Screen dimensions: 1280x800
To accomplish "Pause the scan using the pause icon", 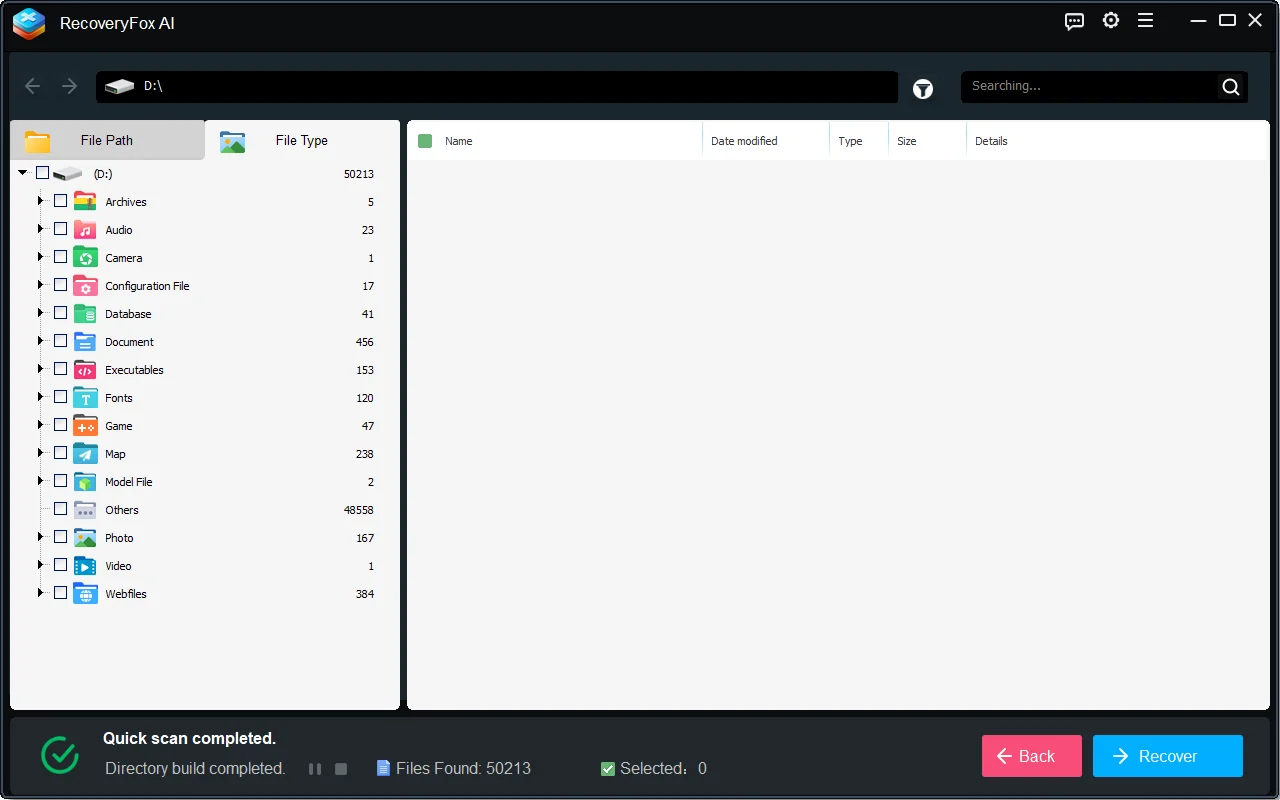I will click(x=315, y=768).
